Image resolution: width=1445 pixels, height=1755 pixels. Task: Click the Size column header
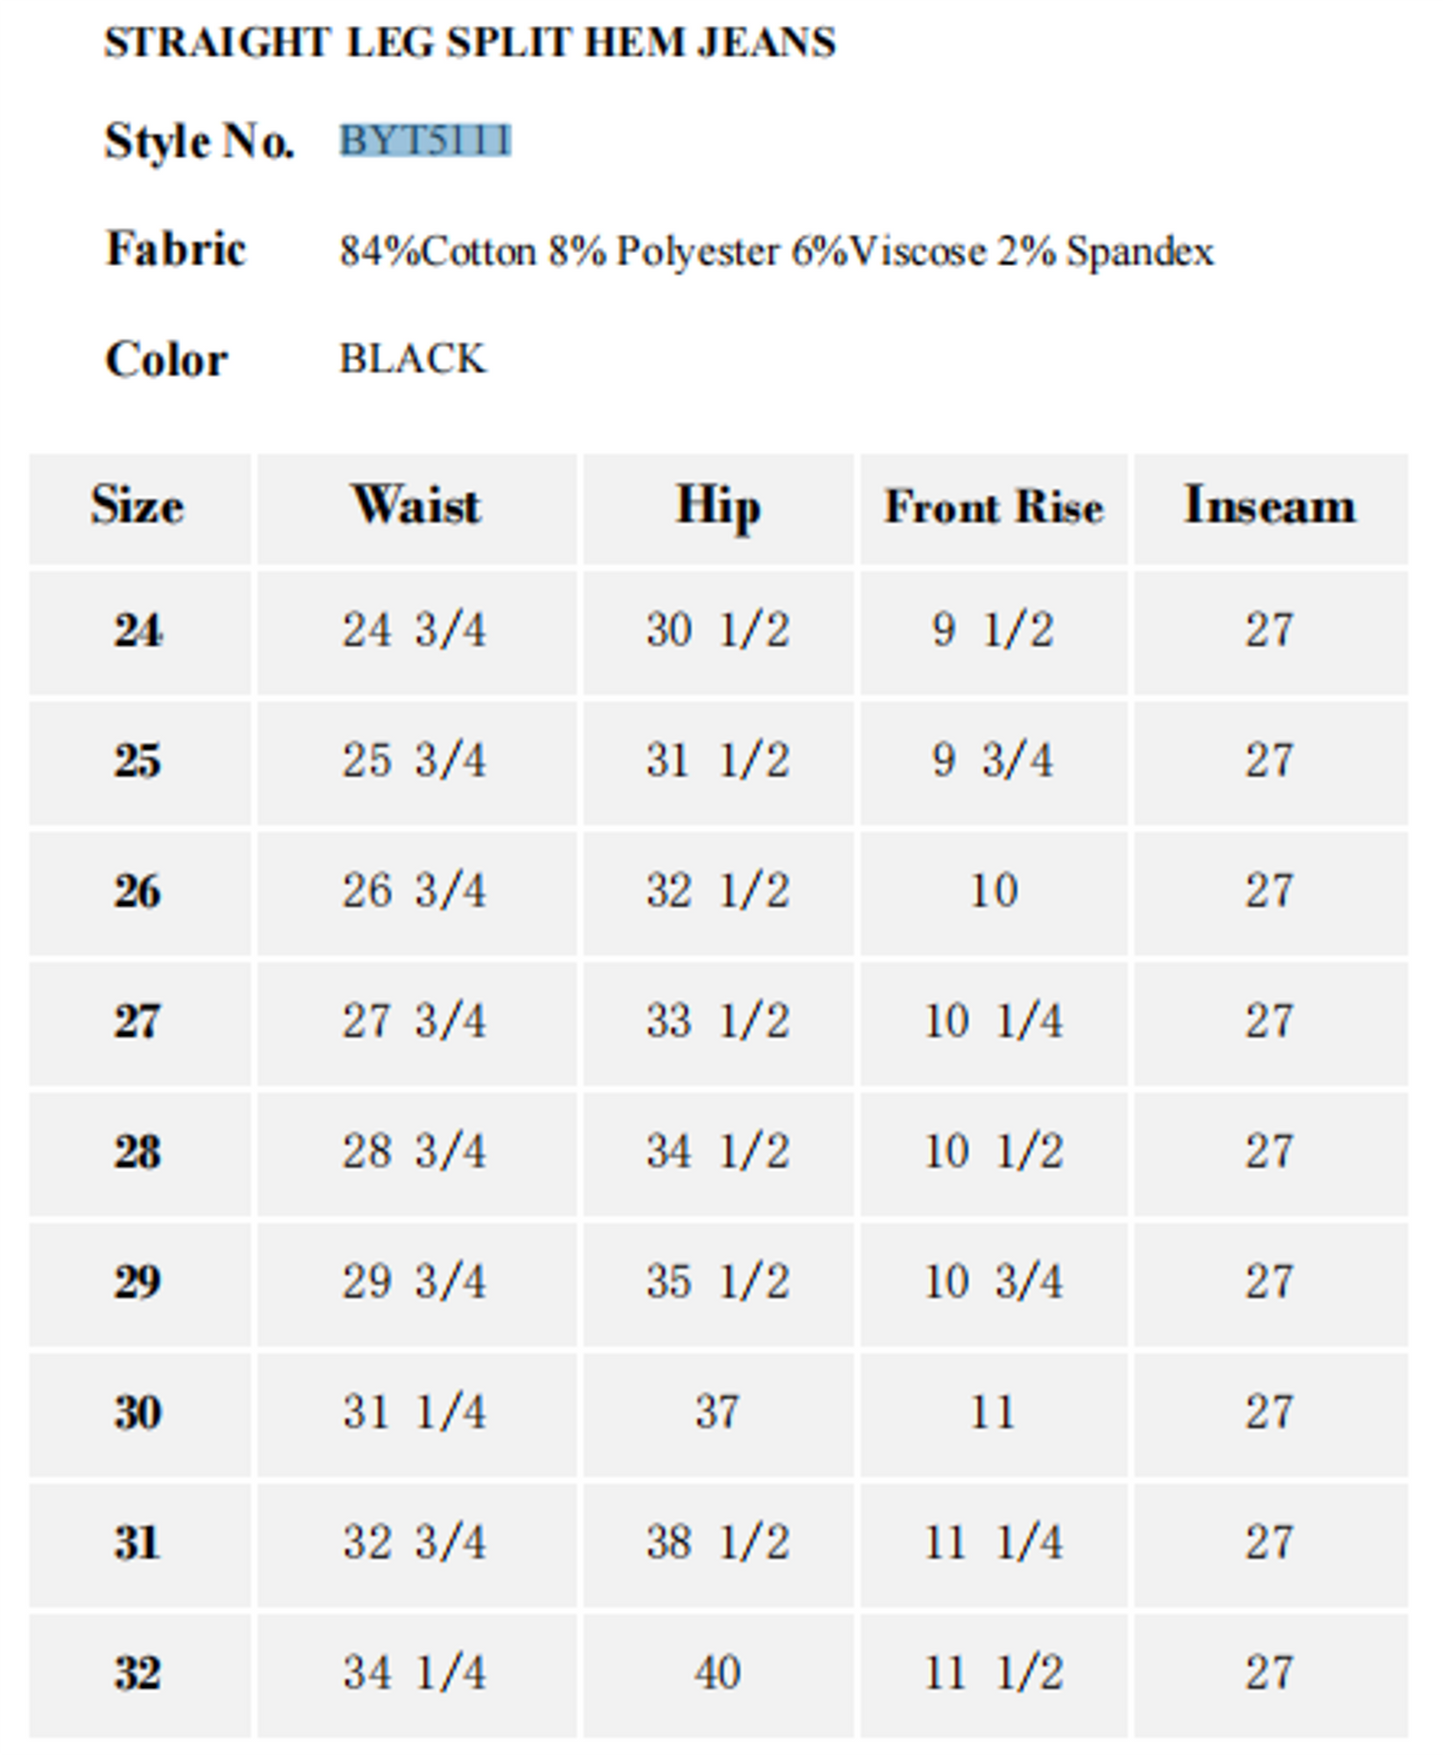pyautogui.click(x=138, y=506)
